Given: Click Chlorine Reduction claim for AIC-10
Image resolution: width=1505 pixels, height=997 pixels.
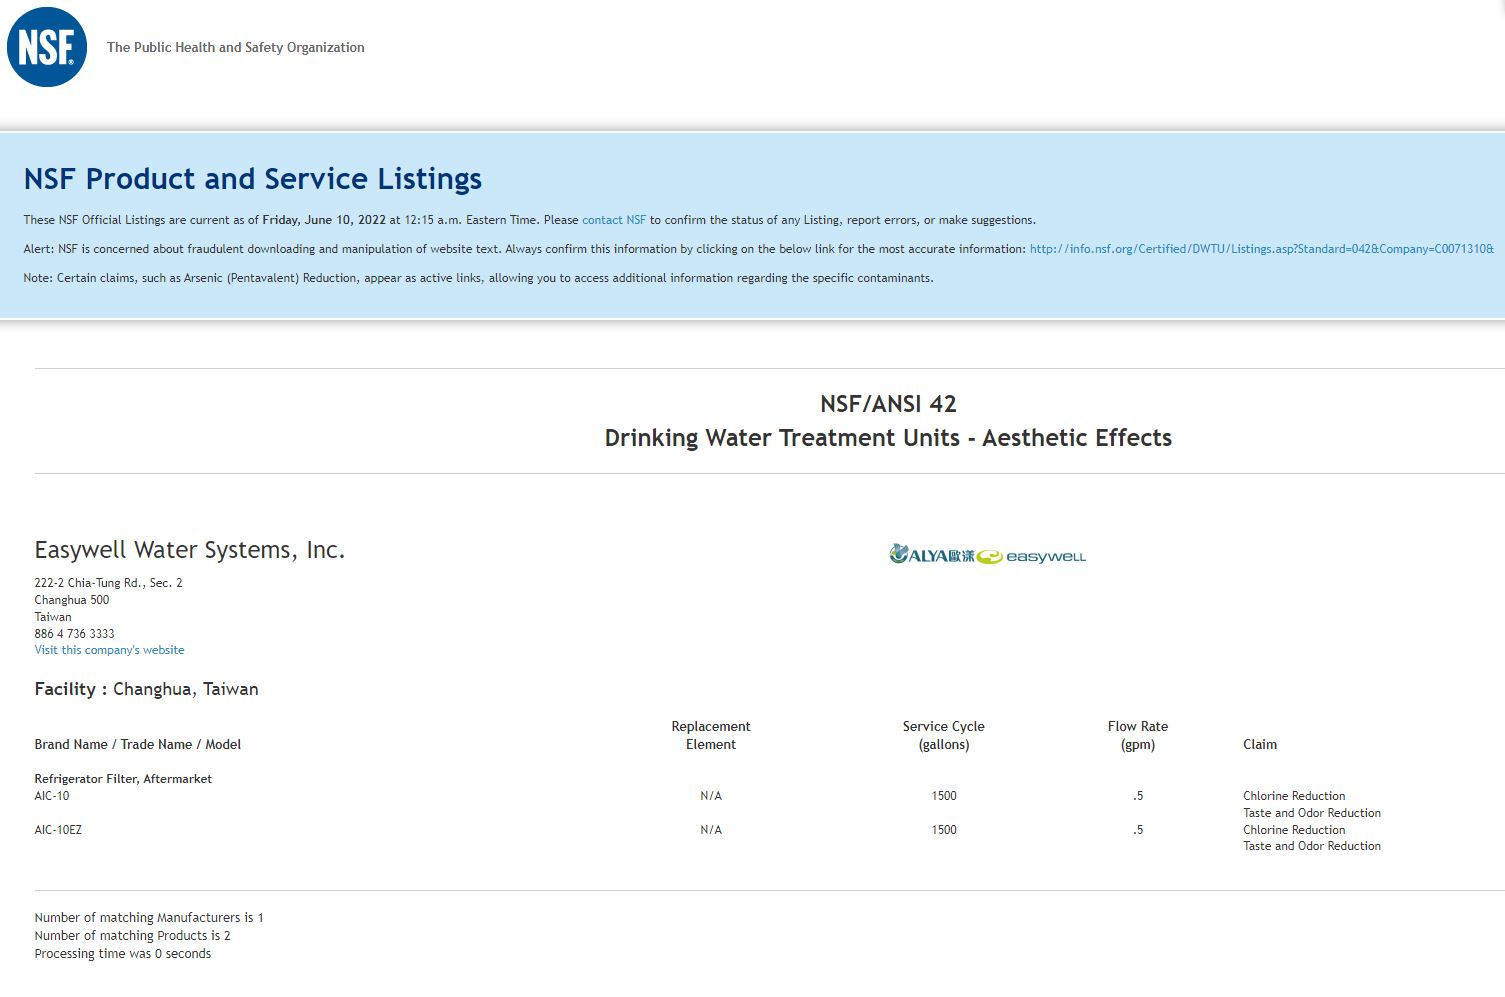Looking at the screenshot, I should (1294, 796).
